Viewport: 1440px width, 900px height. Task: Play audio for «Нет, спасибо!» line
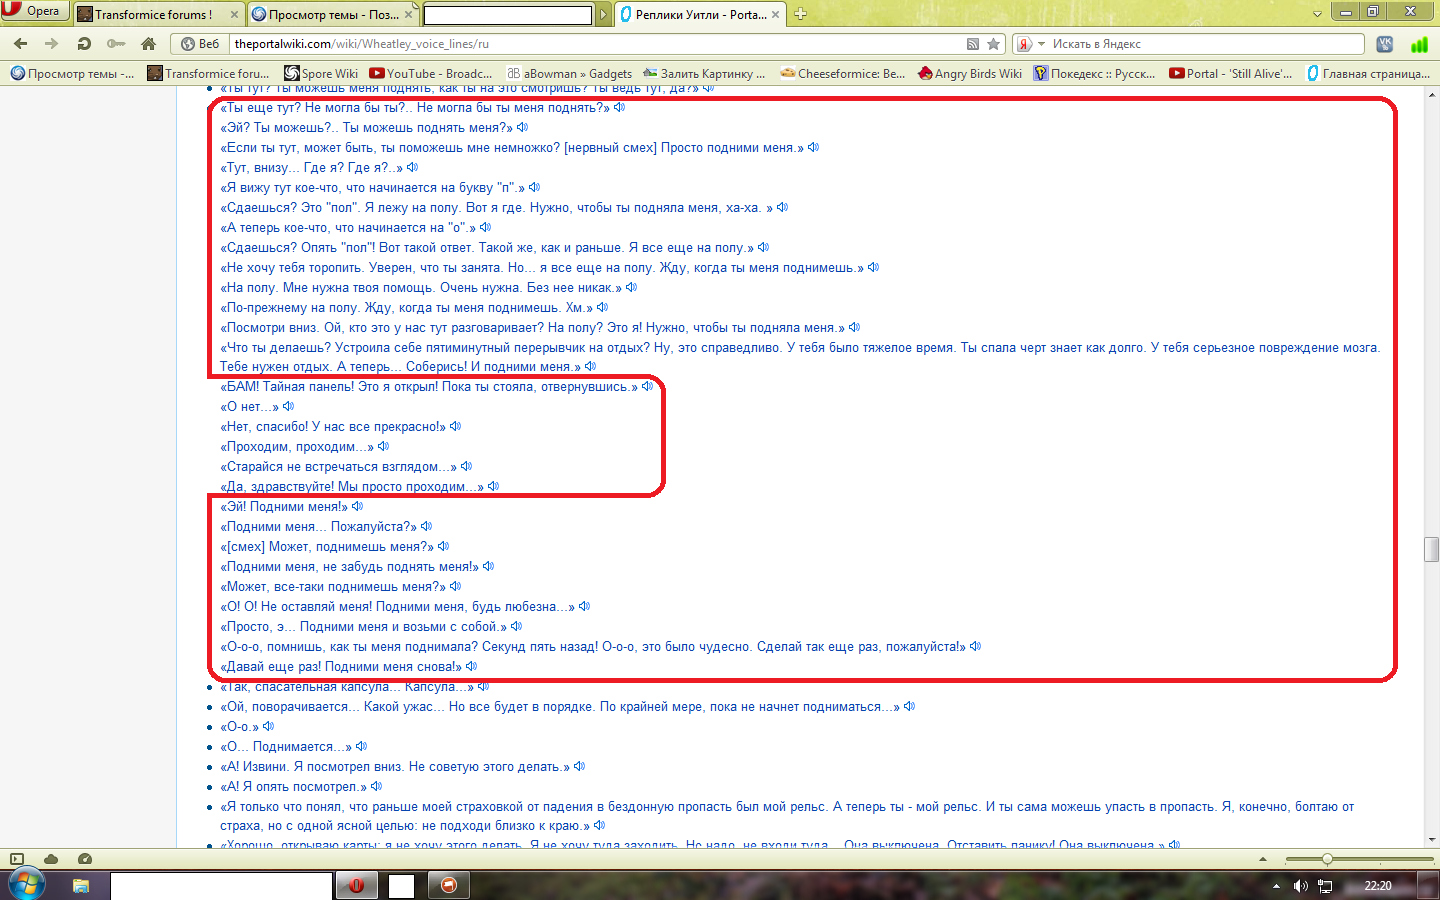click(x=456, y=426)
